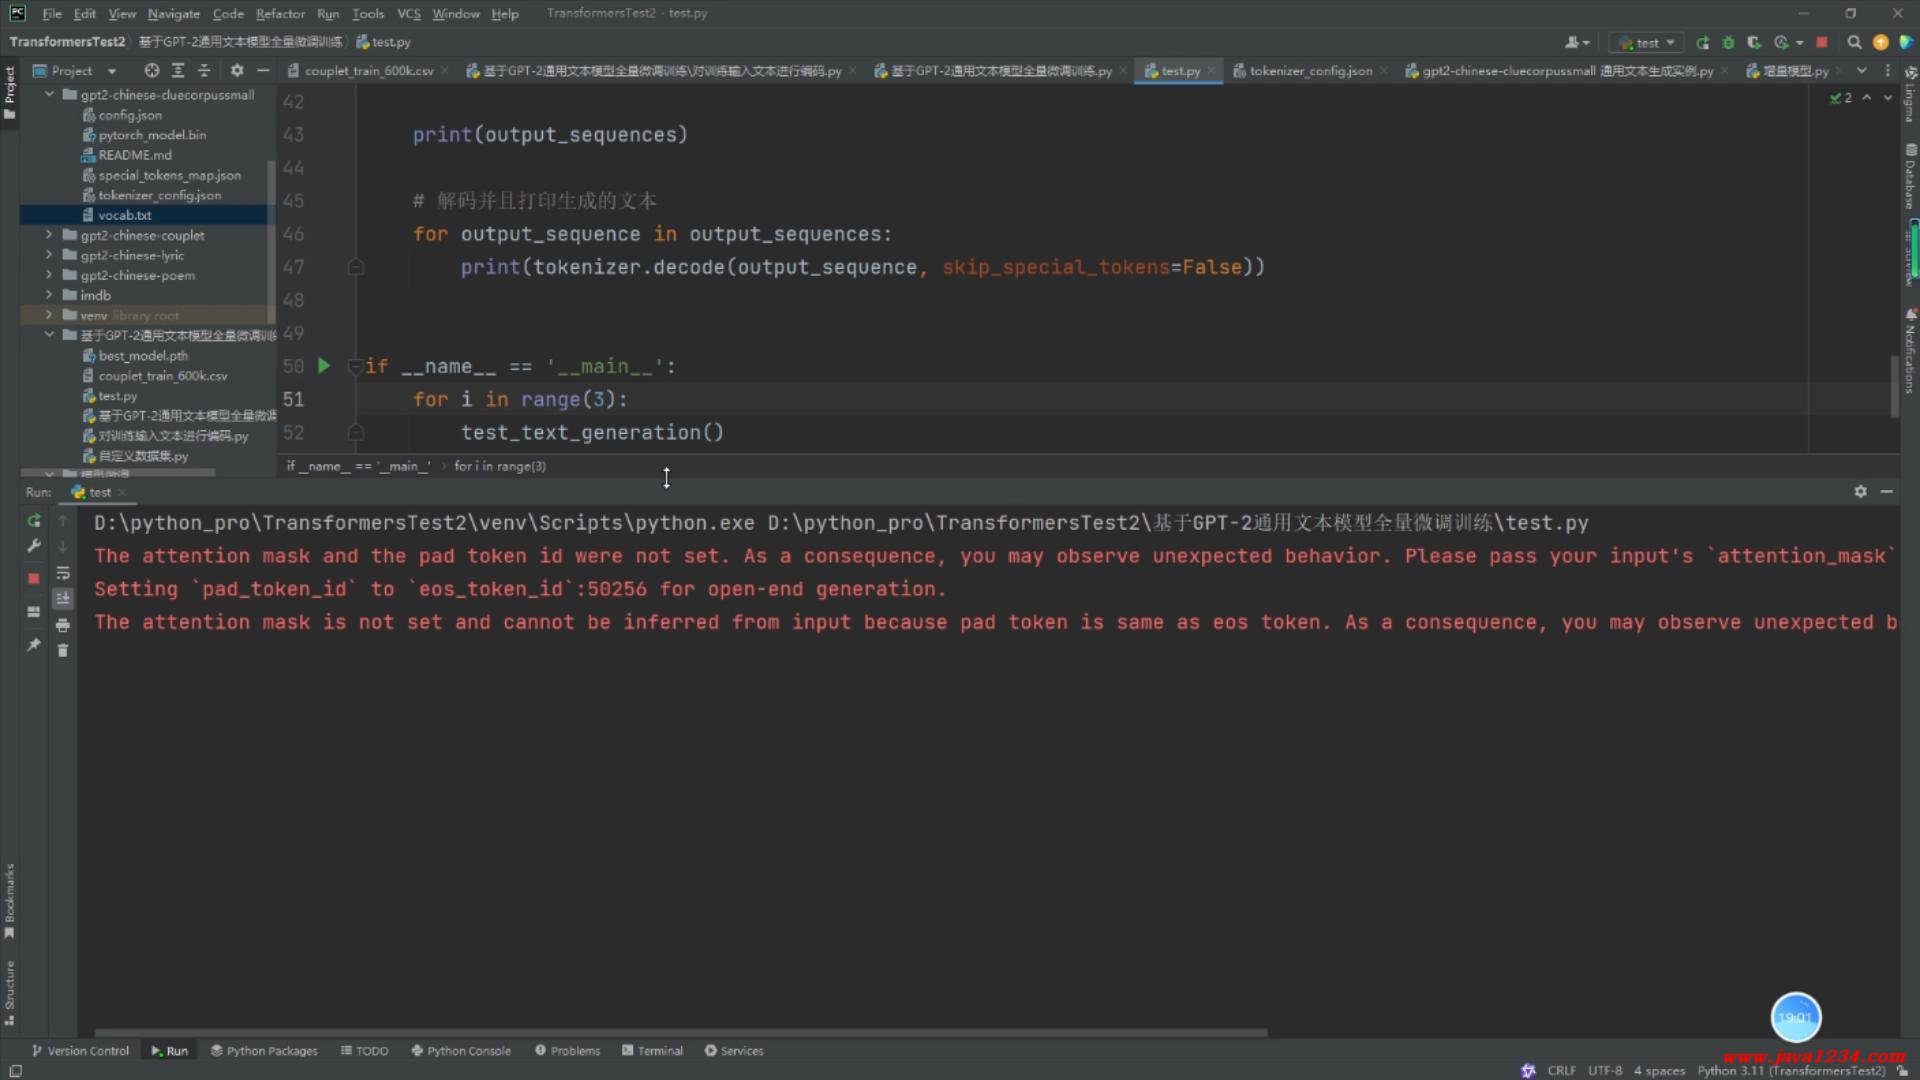This screenshot has height=1080, width=1920.
Task: Toggle the Bookmarks tool window stripe
Action: point(10,900)
